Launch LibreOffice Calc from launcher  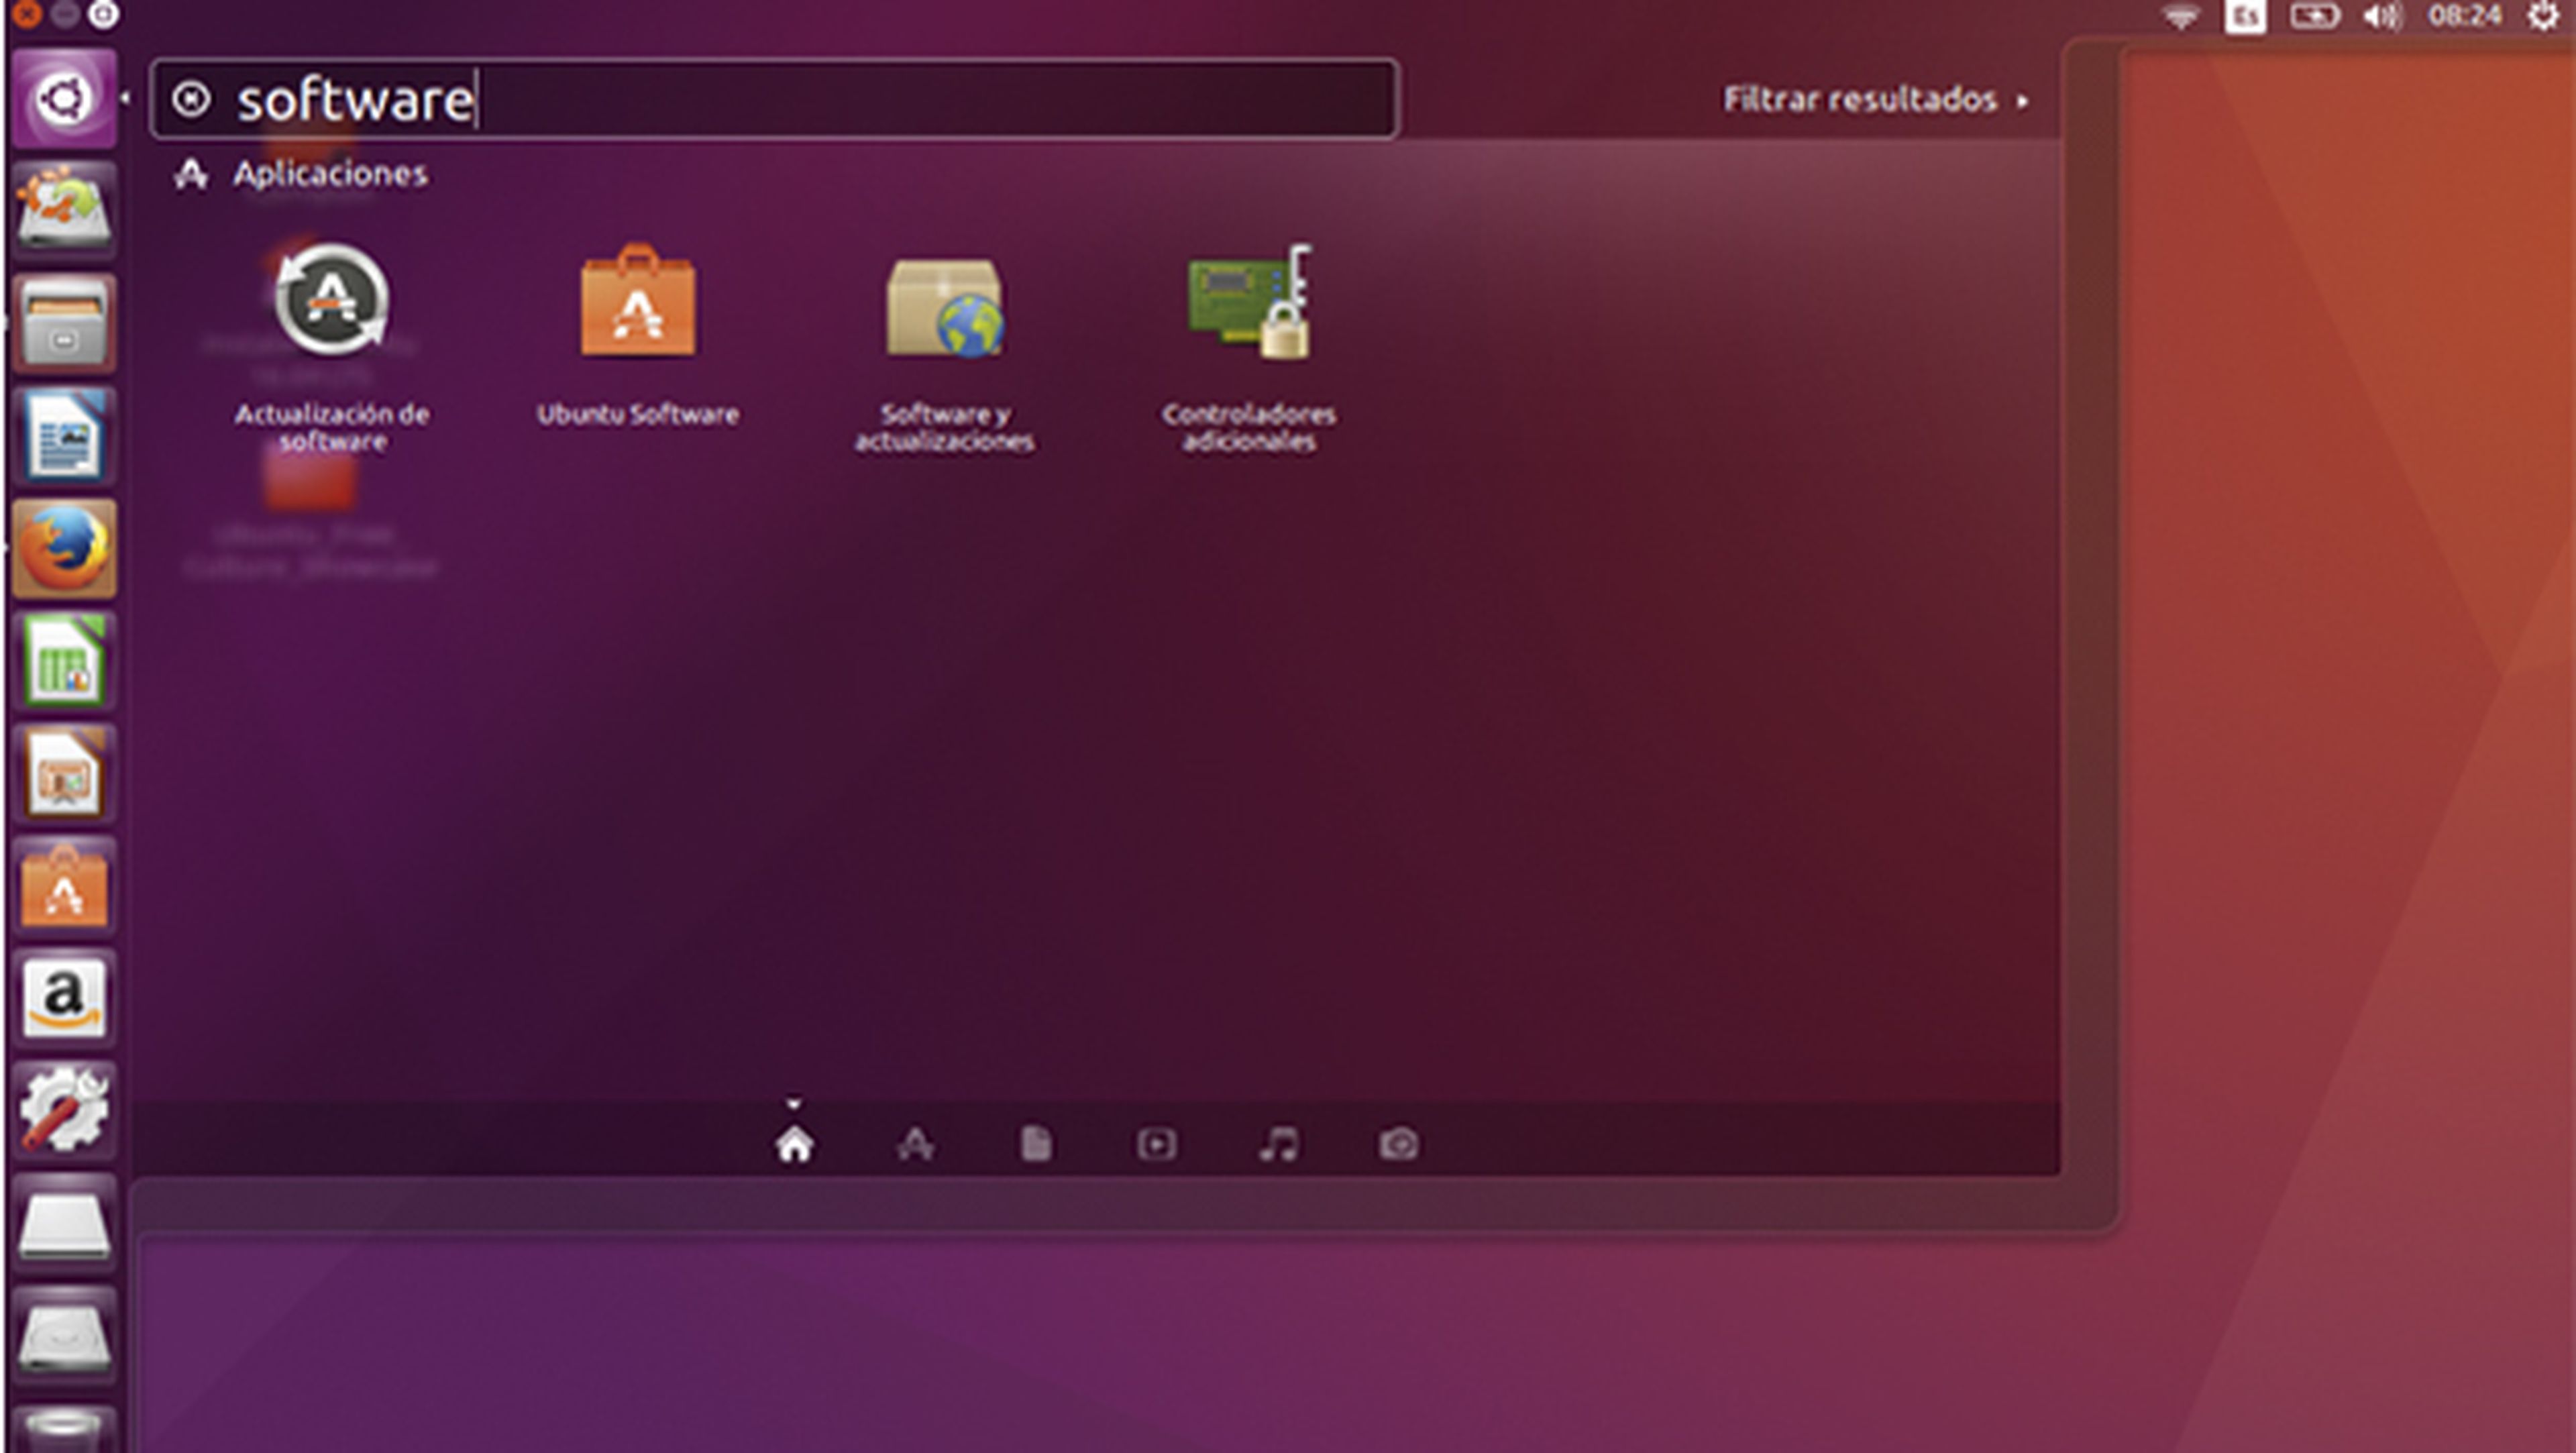(x=64, y=661)
